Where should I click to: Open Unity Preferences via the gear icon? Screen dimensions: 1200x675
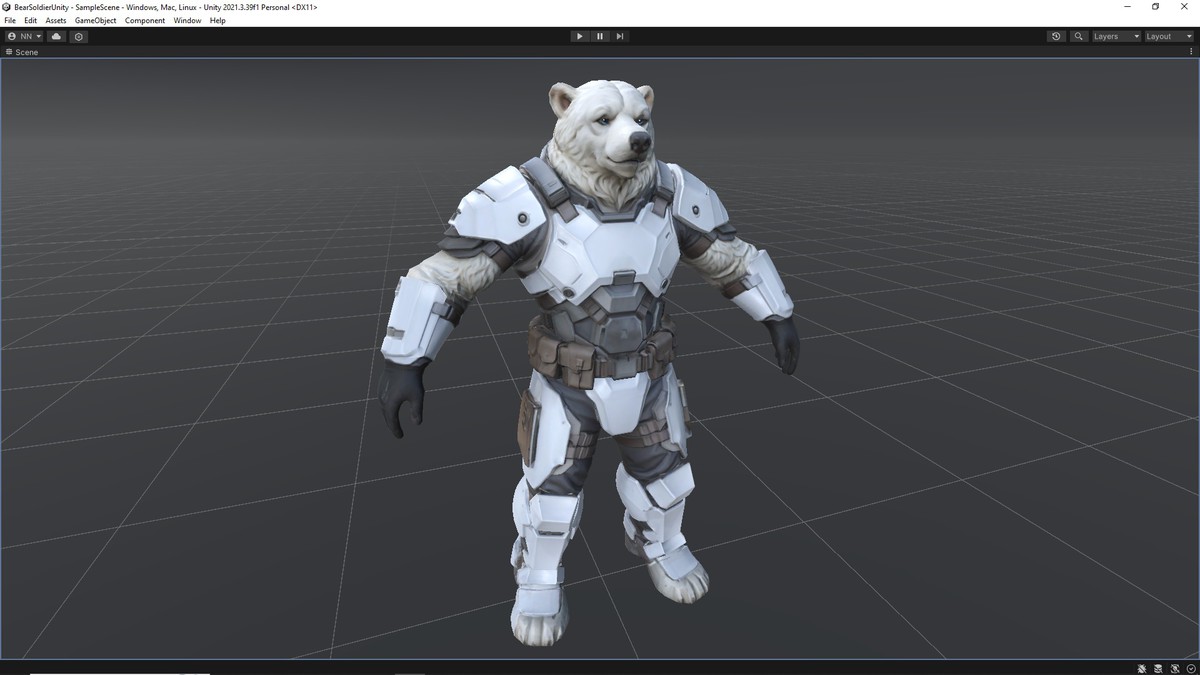coord(78,36)
